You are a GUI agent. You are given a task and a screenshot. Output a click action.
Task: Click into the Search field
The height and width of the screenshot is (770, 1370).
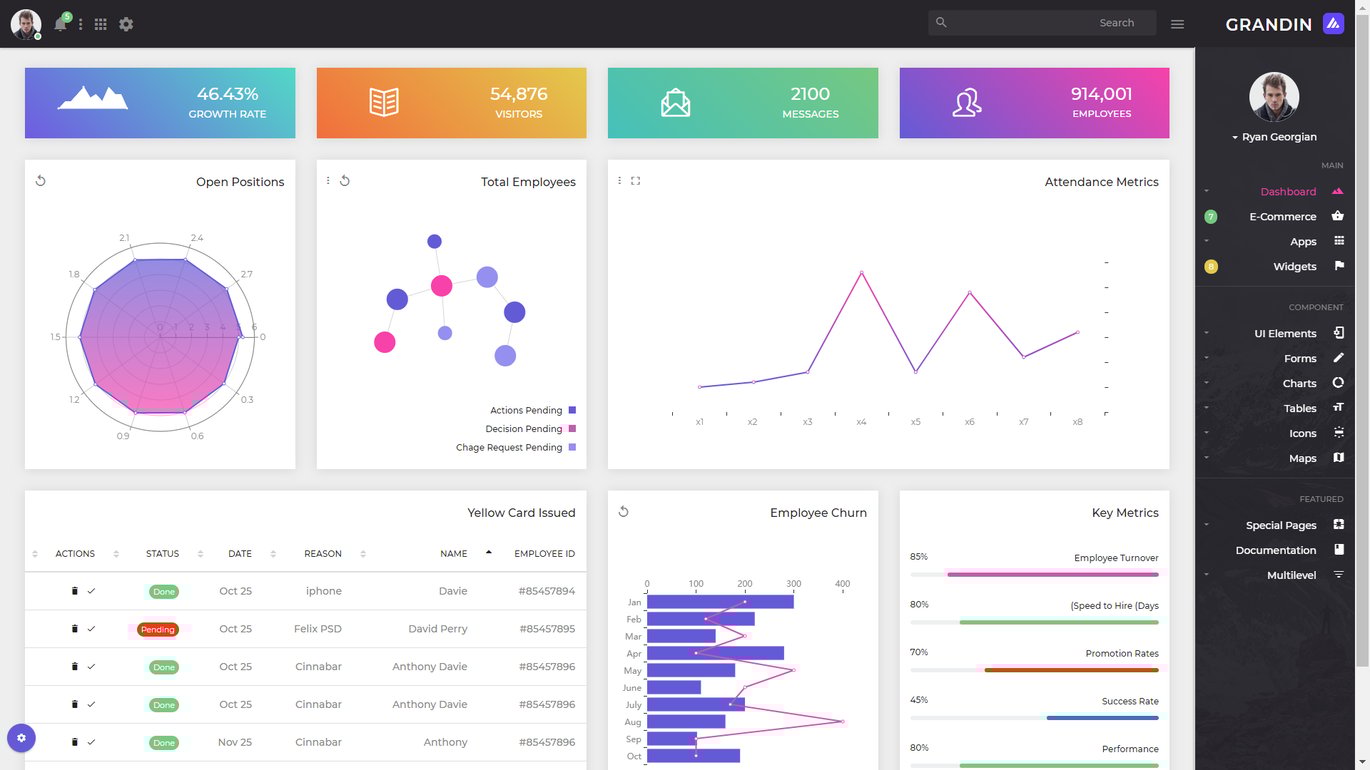[1042, 23]
